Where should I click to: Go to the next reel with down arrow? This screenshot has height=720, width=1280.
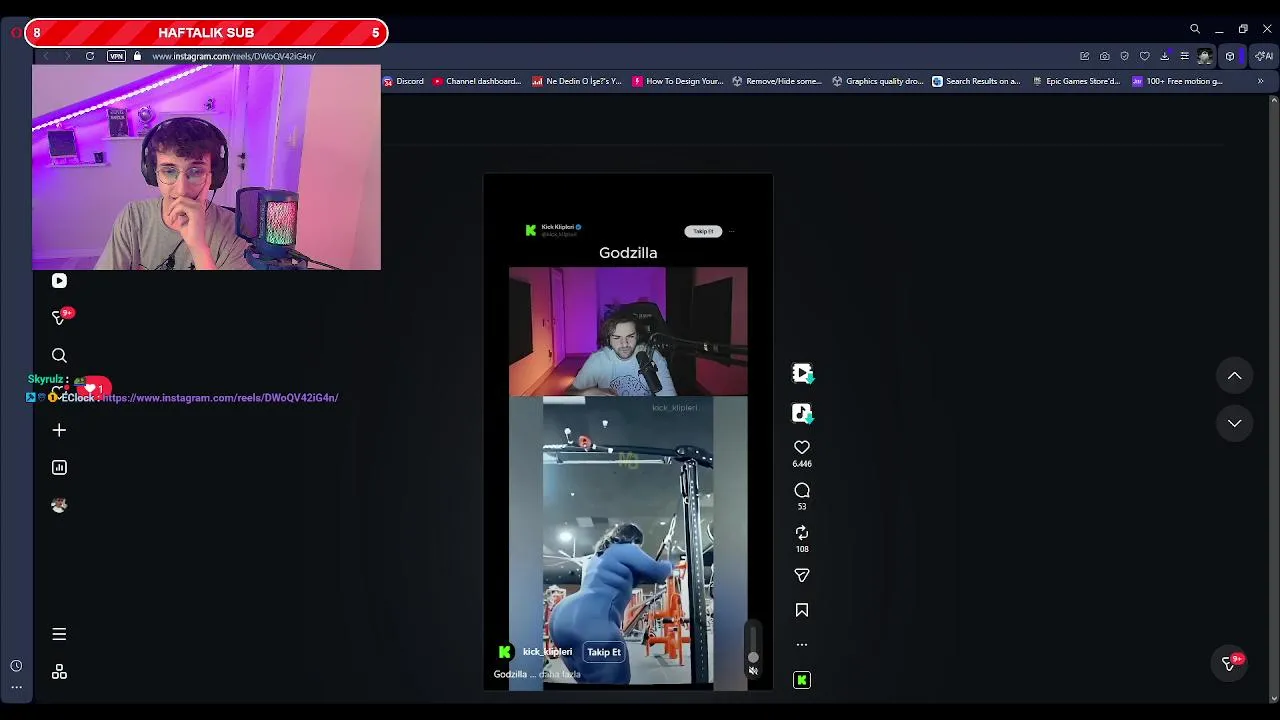coord(1235,423)
